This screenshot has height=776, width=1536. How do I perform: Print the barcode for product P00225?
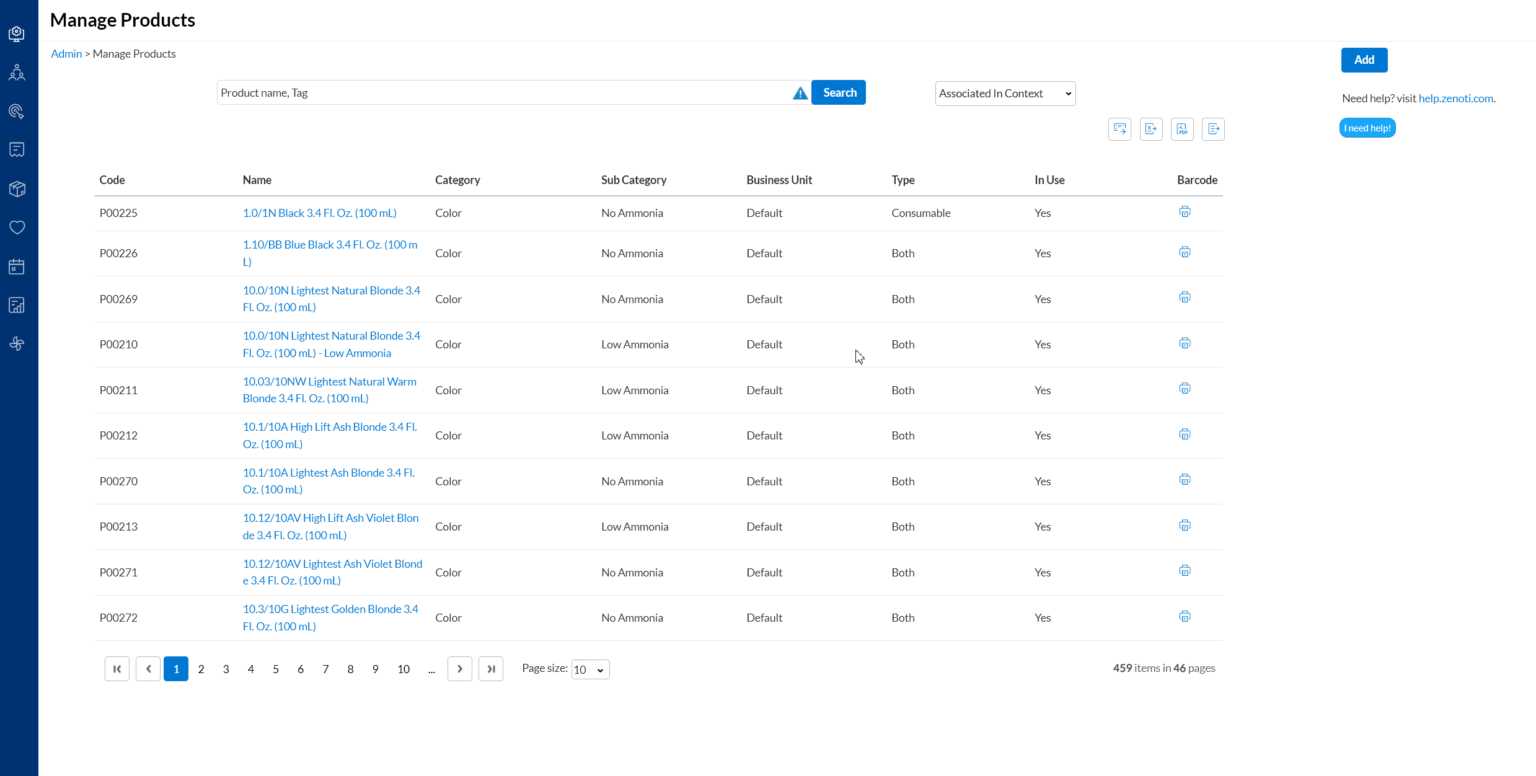1185,211
